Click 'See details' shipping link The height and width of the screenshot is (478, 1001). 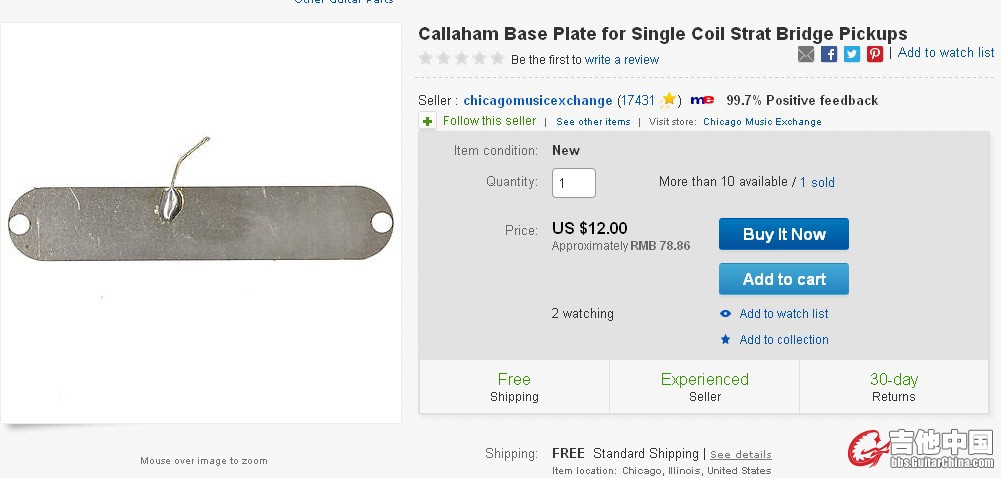tap(741, 454)
